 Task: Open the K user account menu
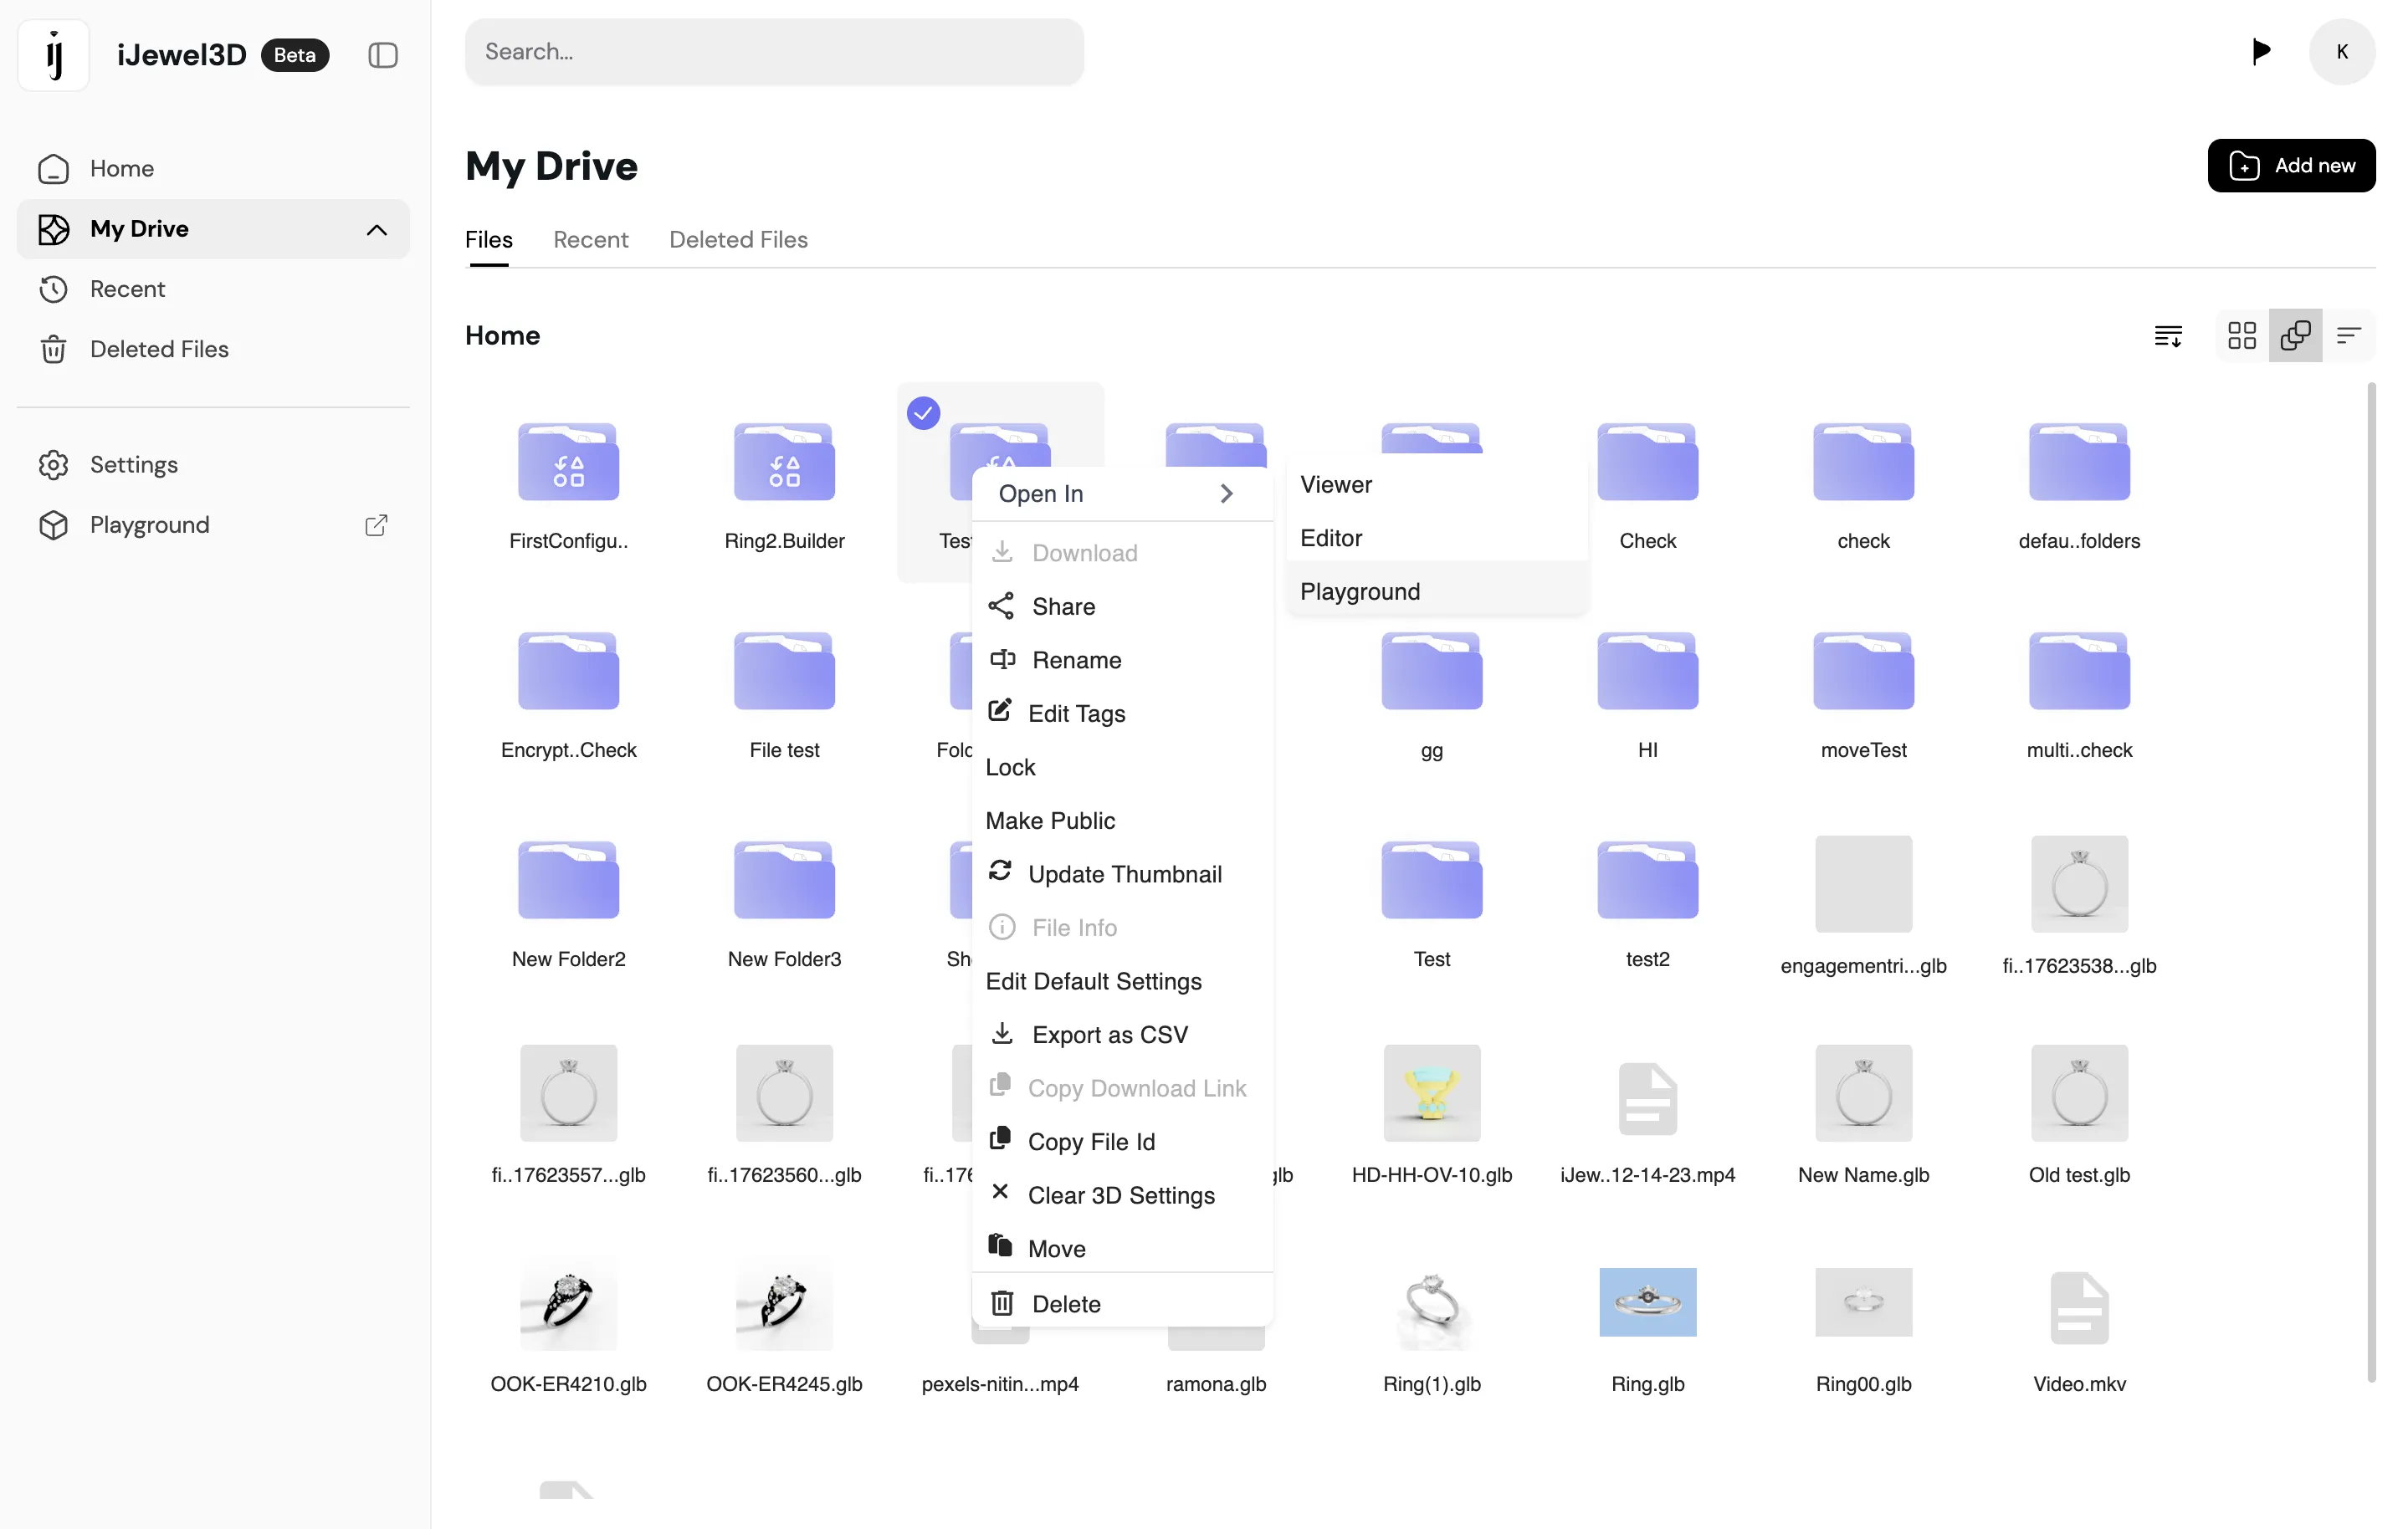[2341, 51]
